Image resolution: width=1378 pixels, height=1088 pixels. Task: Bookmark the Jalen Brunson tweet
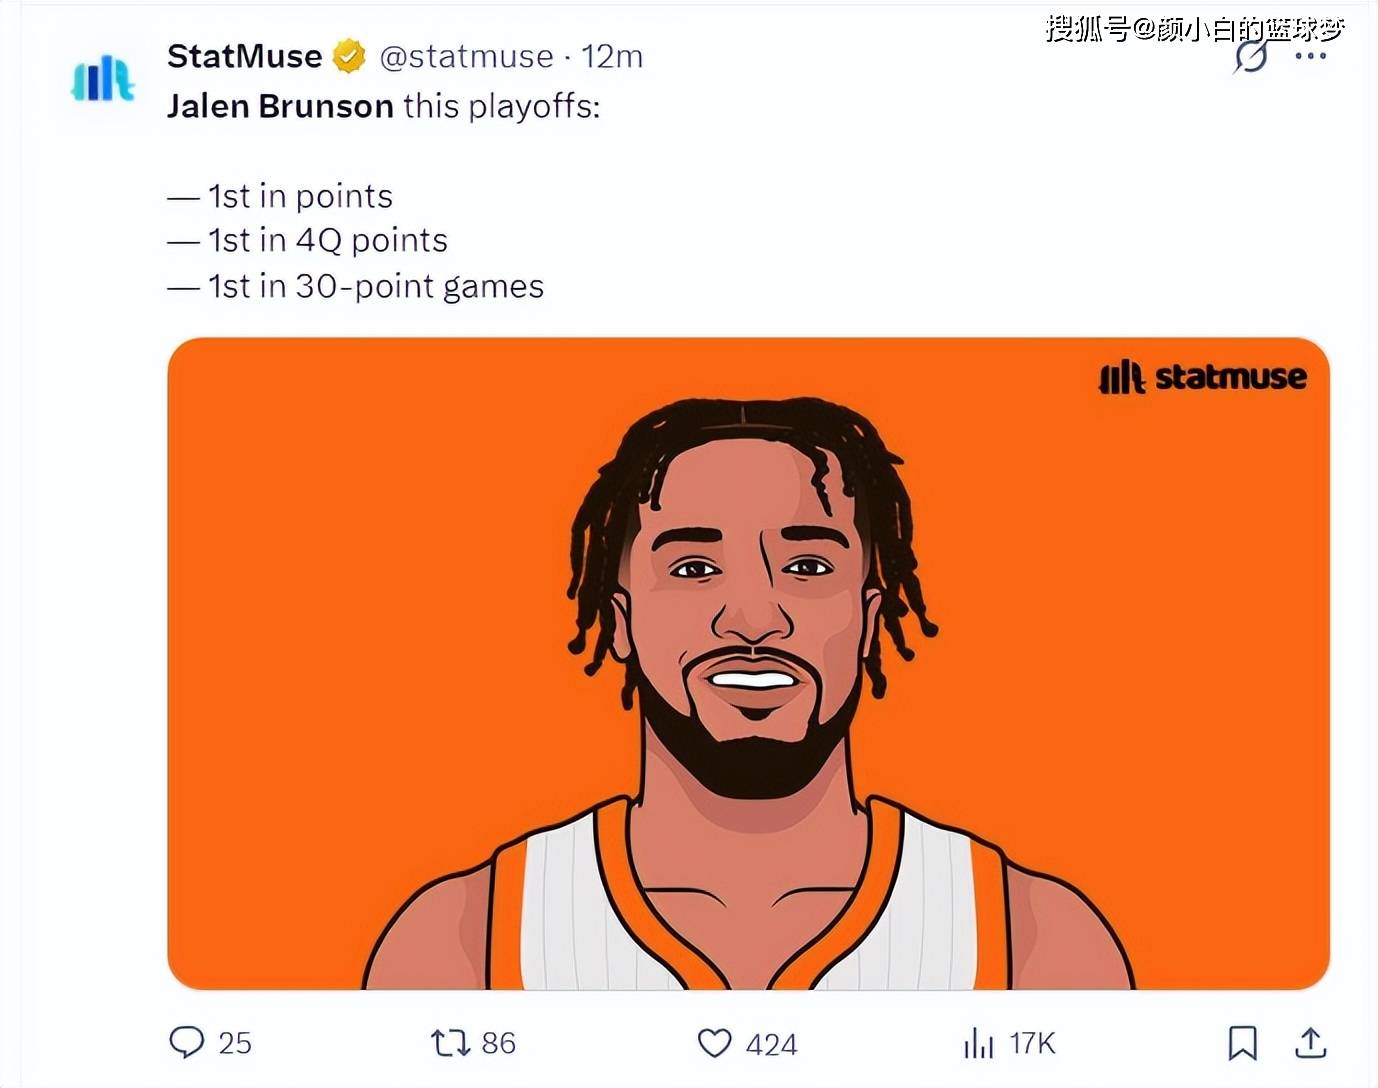point(1242,1043)
